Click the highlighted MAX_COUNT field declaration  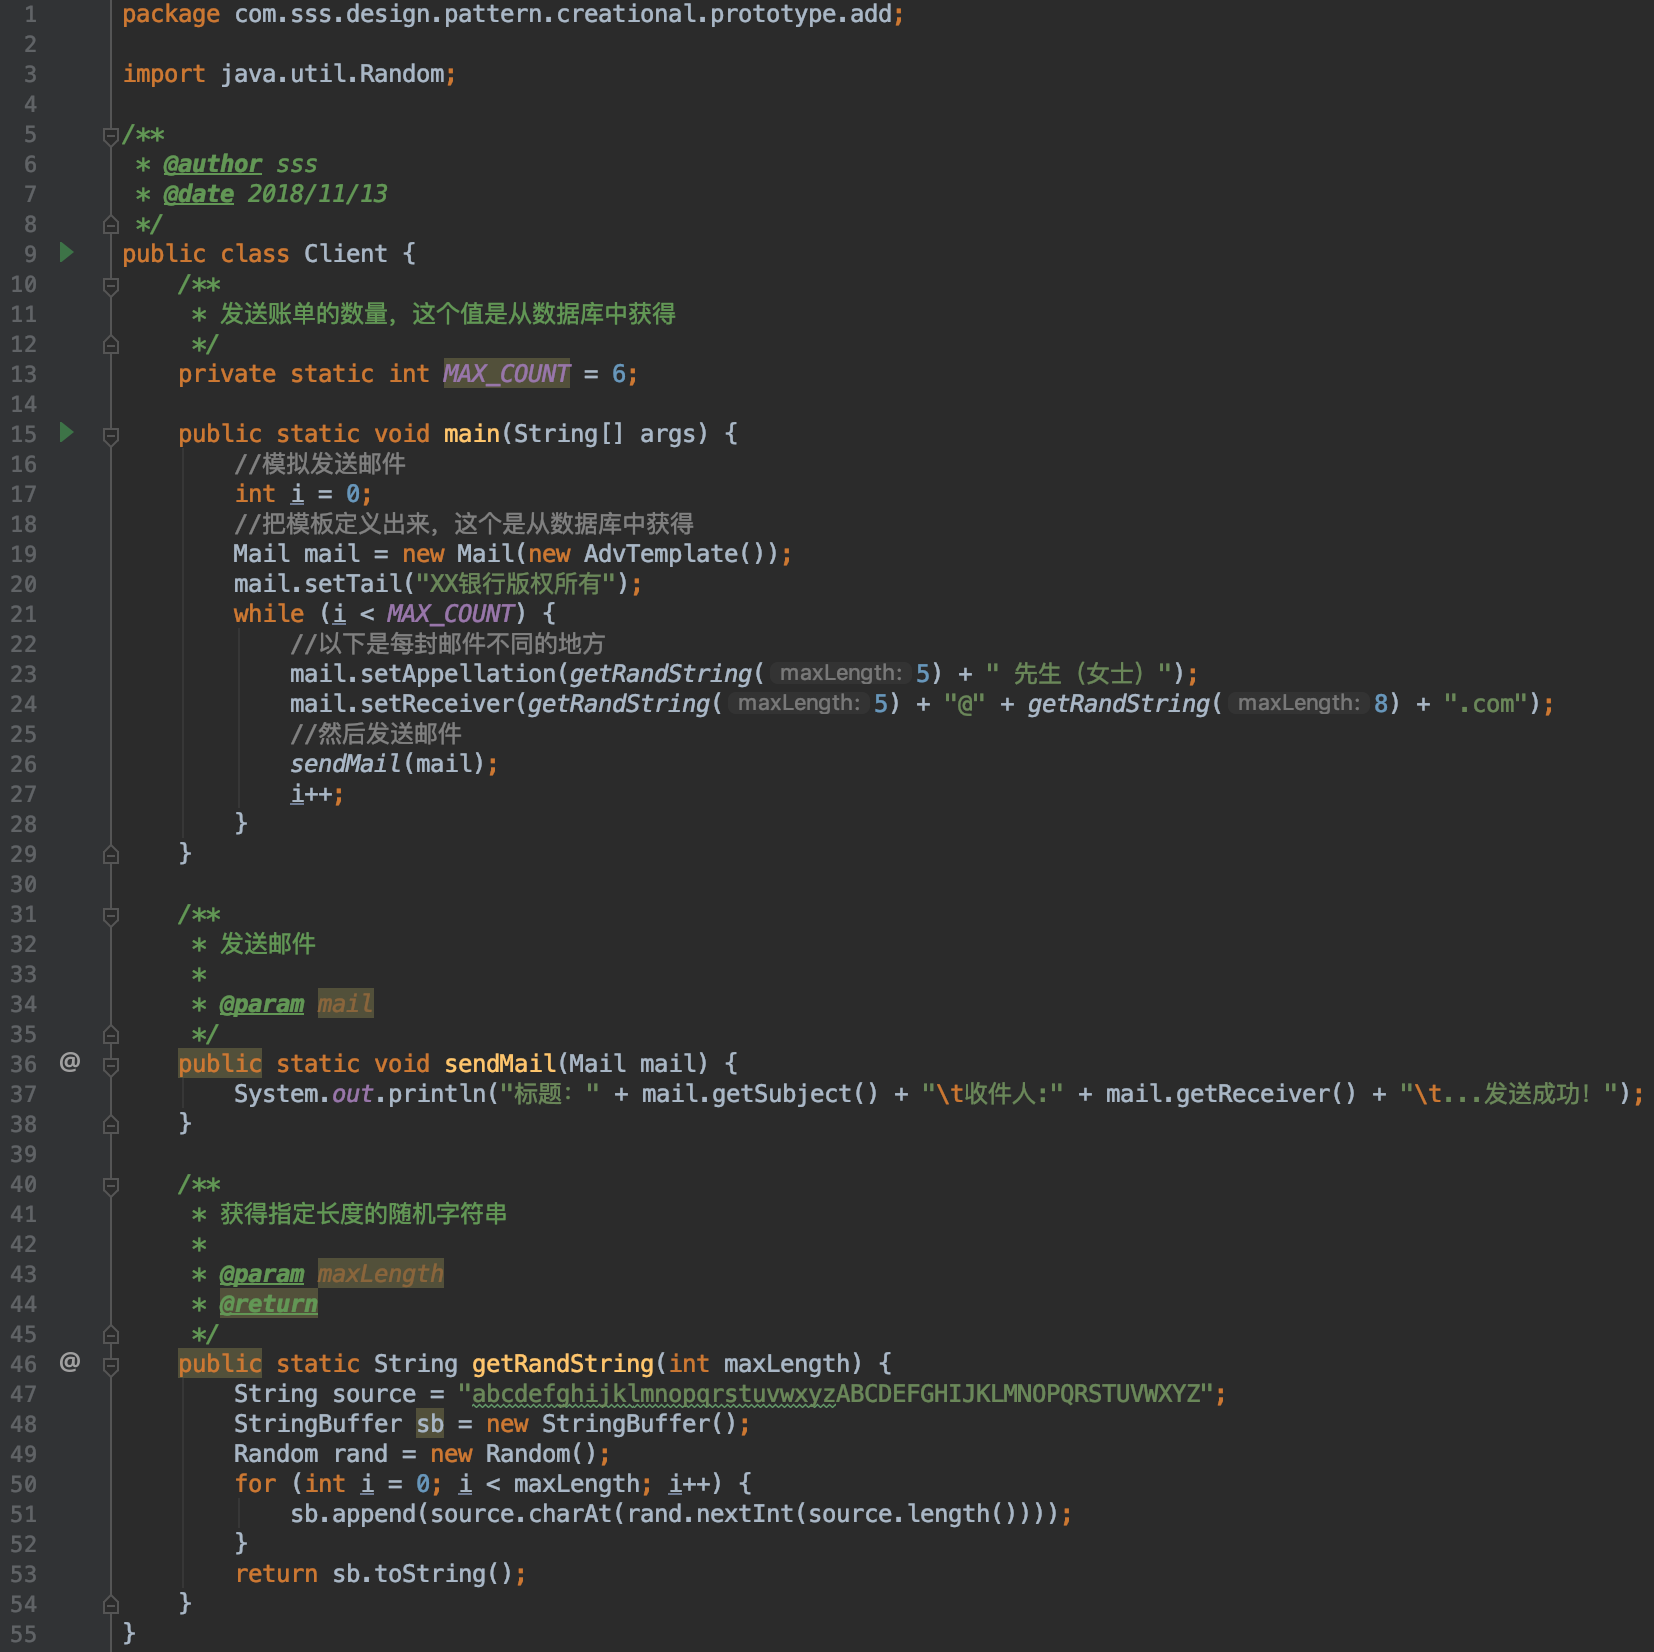tap(506, 374)
